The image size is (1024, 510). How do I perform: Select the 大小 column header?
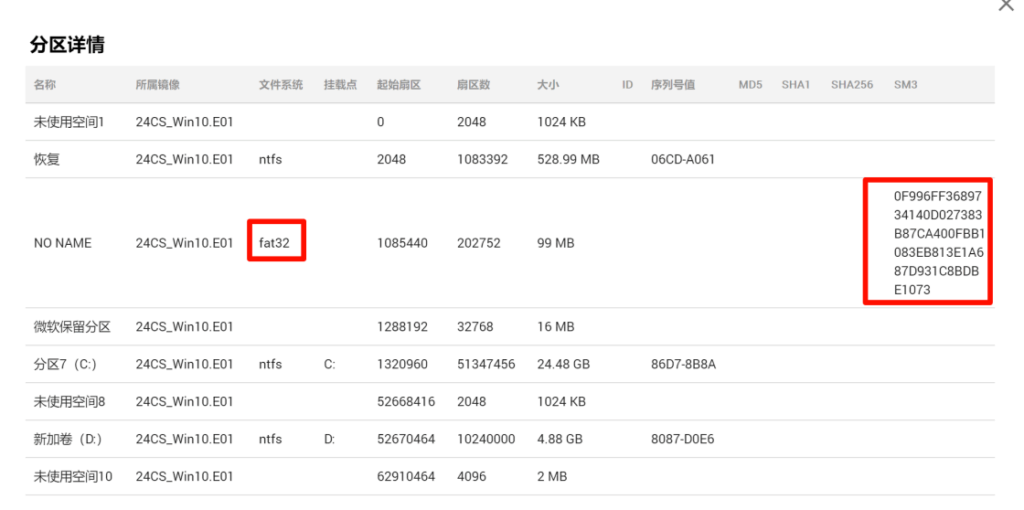(x=547, y=85)
